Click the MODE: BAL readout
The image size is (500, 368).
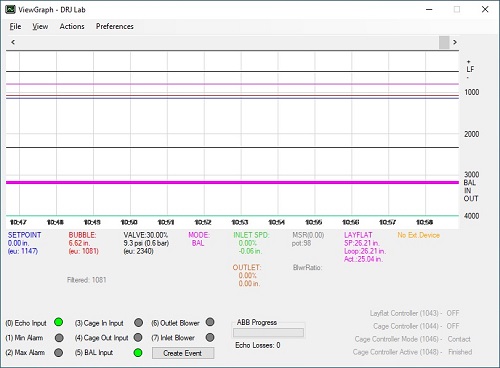(x=199, y=239)
